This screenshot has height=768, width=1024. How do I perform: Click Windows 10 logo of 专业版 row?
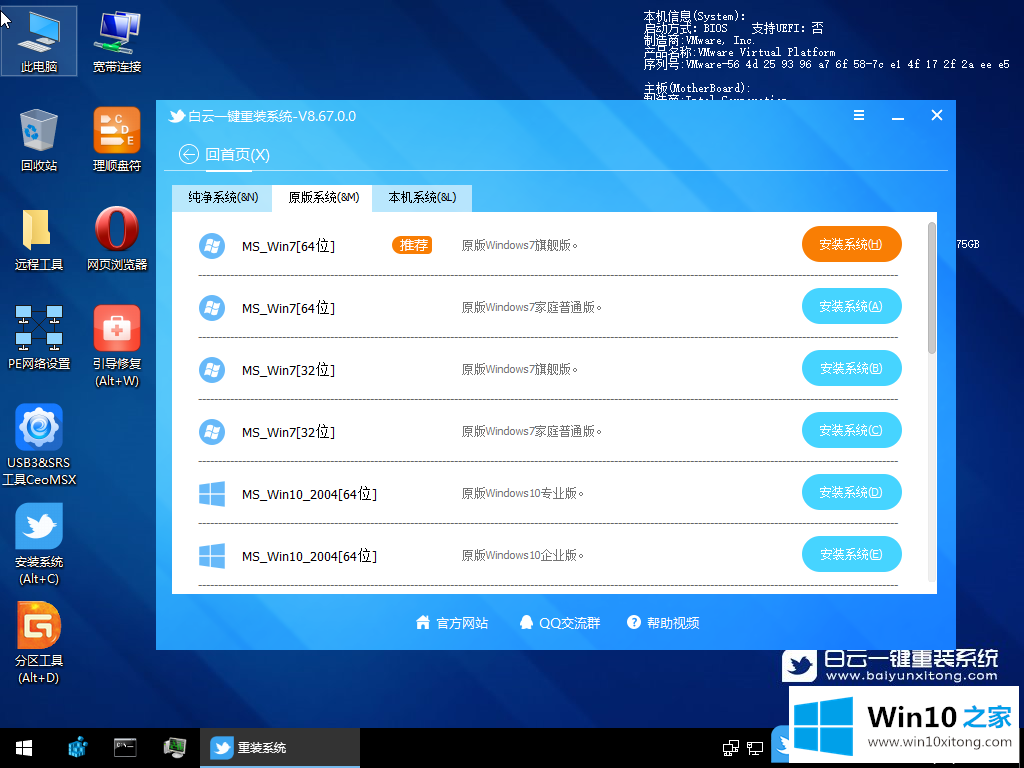[x=212, y=494]
